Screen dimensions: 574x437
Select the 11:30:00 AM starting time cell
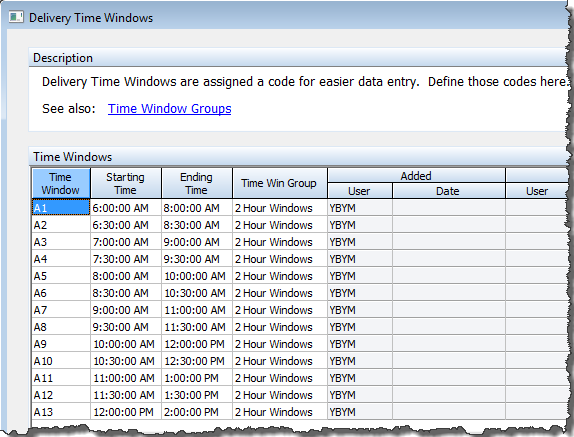pos(126,395)
